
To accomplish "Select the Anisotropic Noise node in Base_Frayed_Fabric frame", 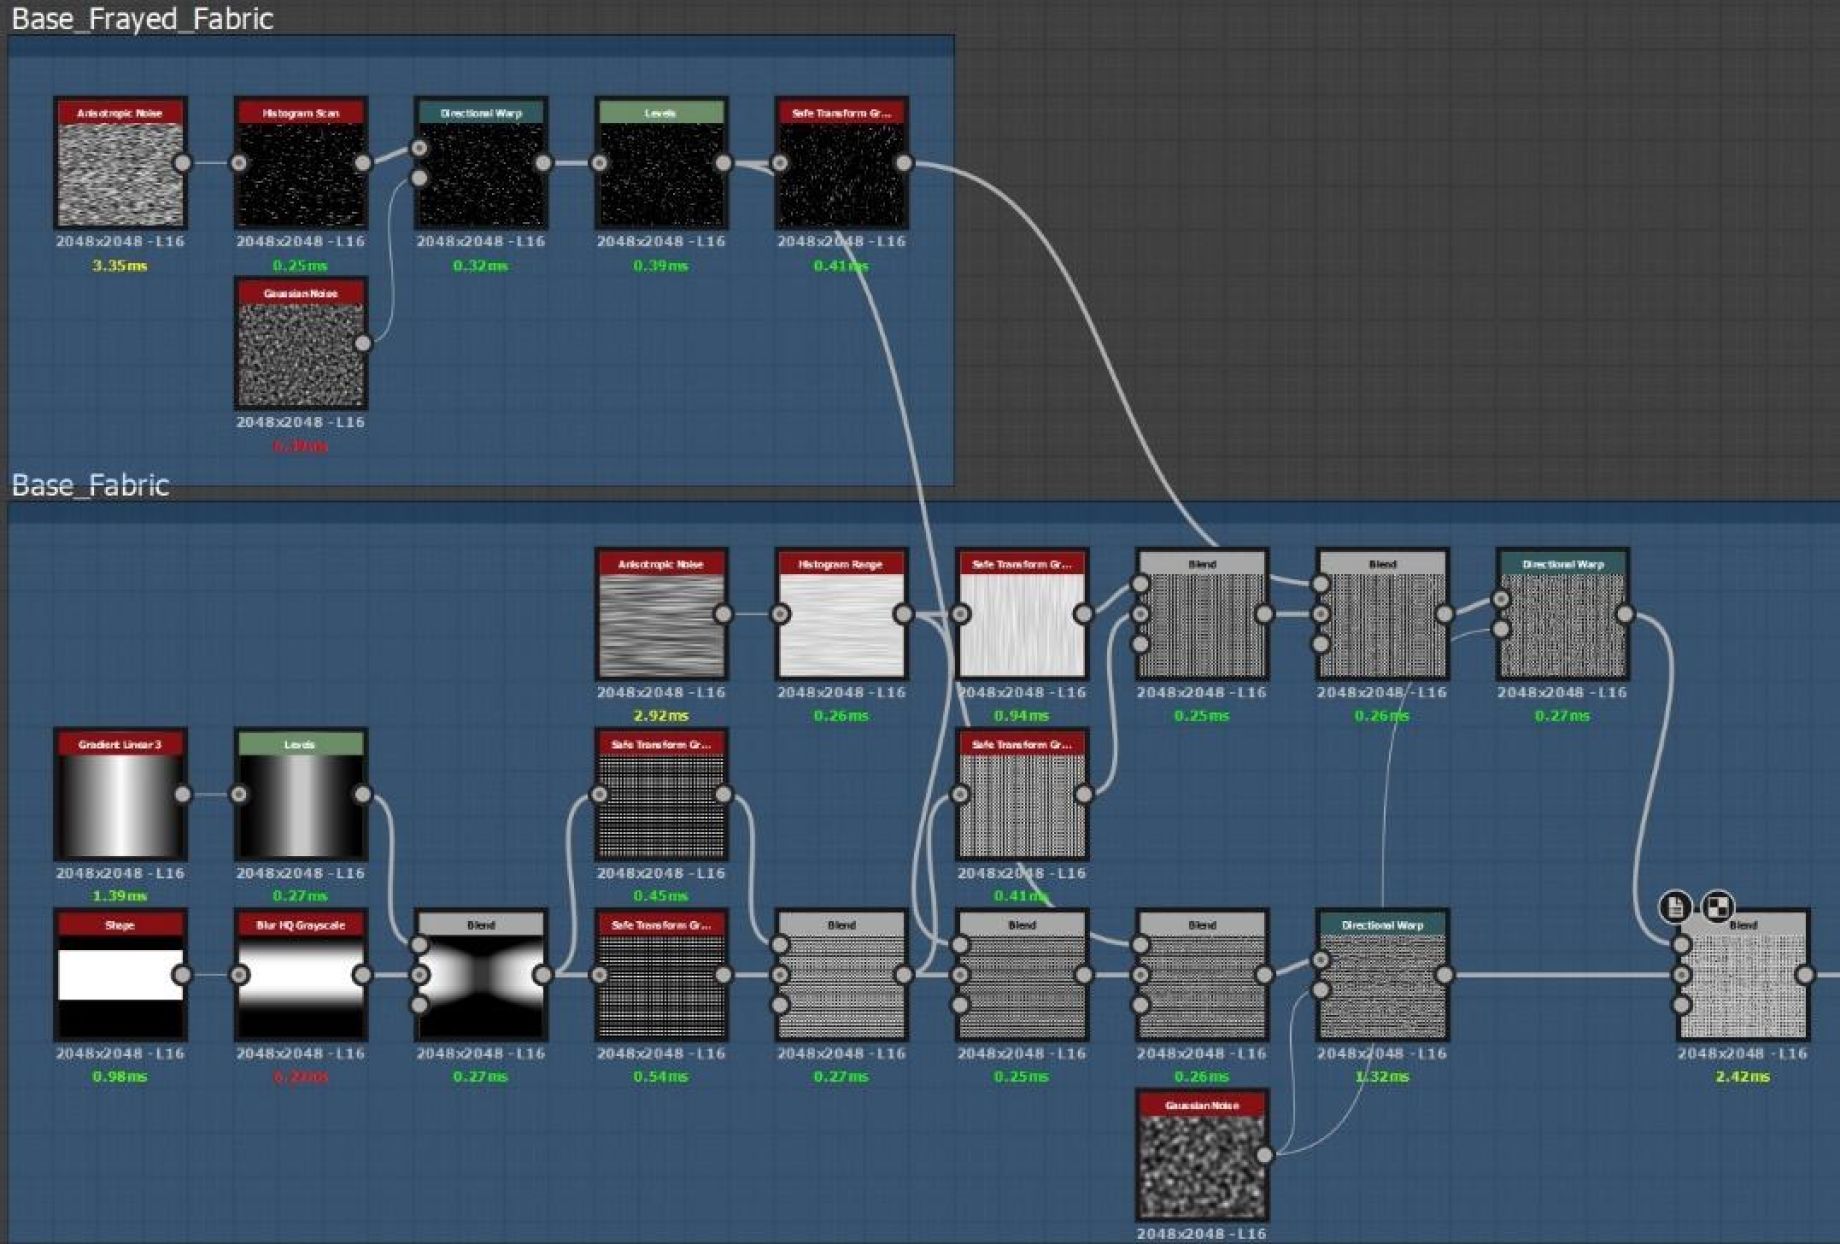I will (x=120, y=163).
